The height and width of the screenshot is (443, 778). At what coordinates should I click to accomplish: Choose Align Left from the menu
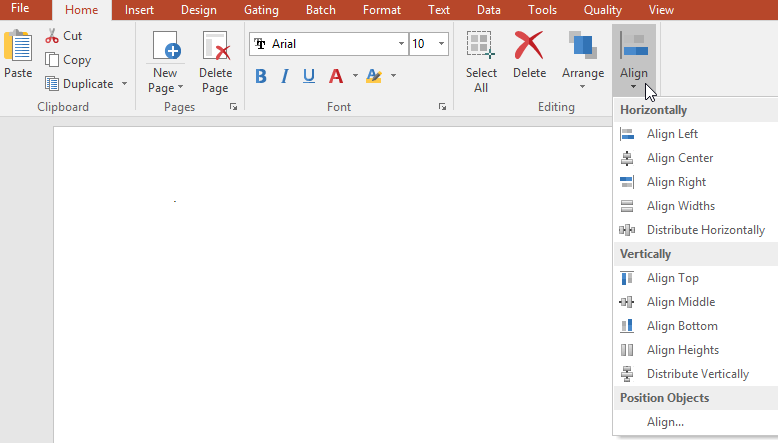click(x=672, y=134)
